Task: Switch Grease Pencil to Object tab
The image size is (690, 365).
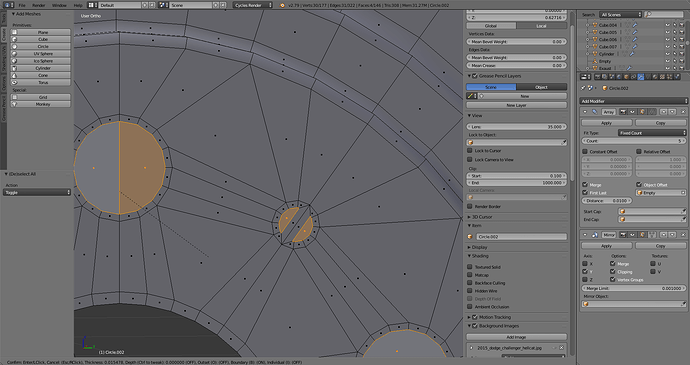Action: click(542, 87)
